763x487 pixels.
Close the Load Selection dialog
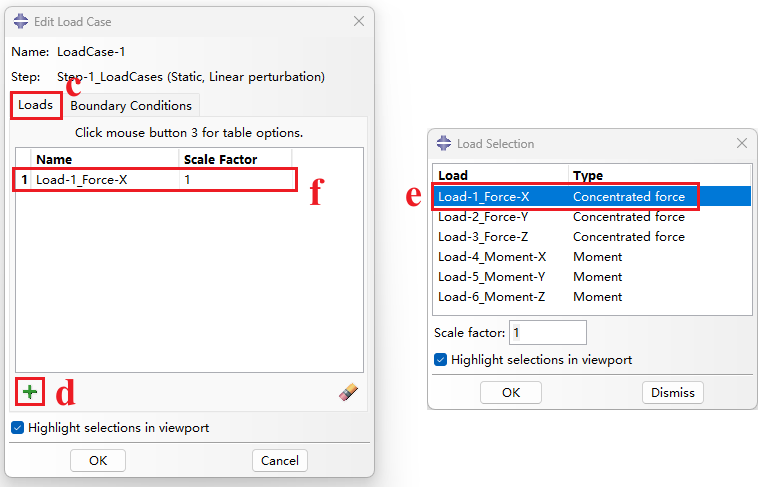(x=742, y=143)
